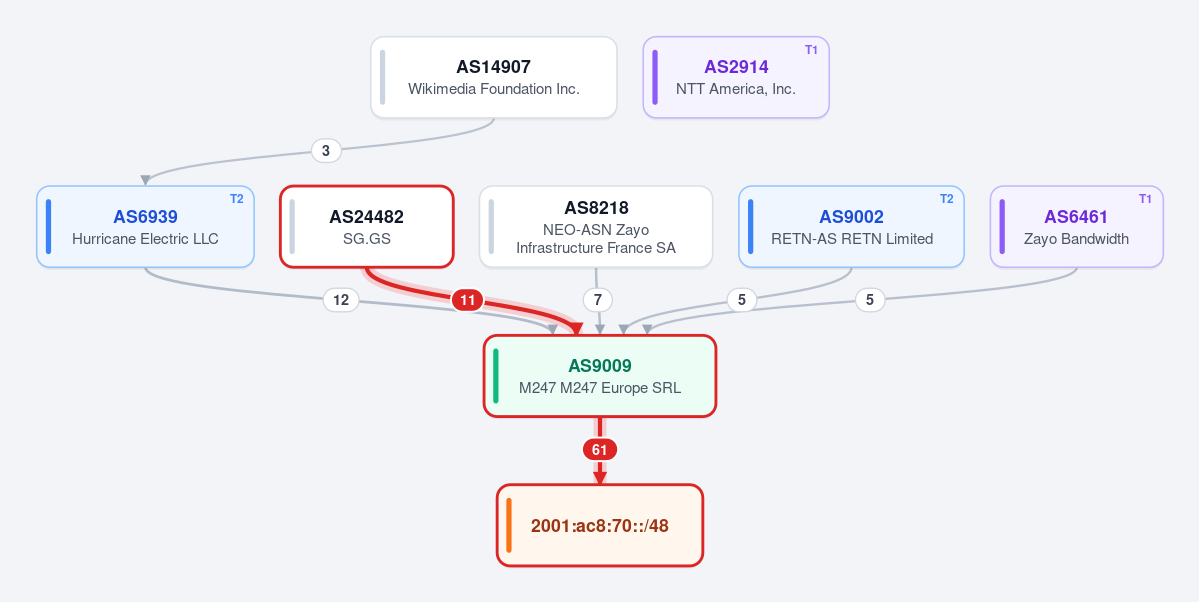1199x602 pixels.
Task: Click the AS9009 heading text link
Action: (x=600, y=366)
